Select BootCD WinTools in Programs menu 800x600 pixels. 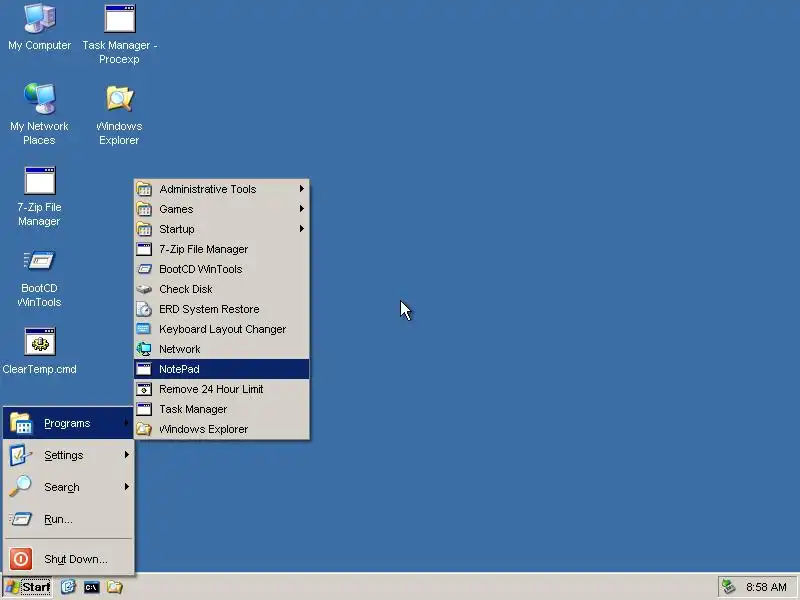(221, 269)
